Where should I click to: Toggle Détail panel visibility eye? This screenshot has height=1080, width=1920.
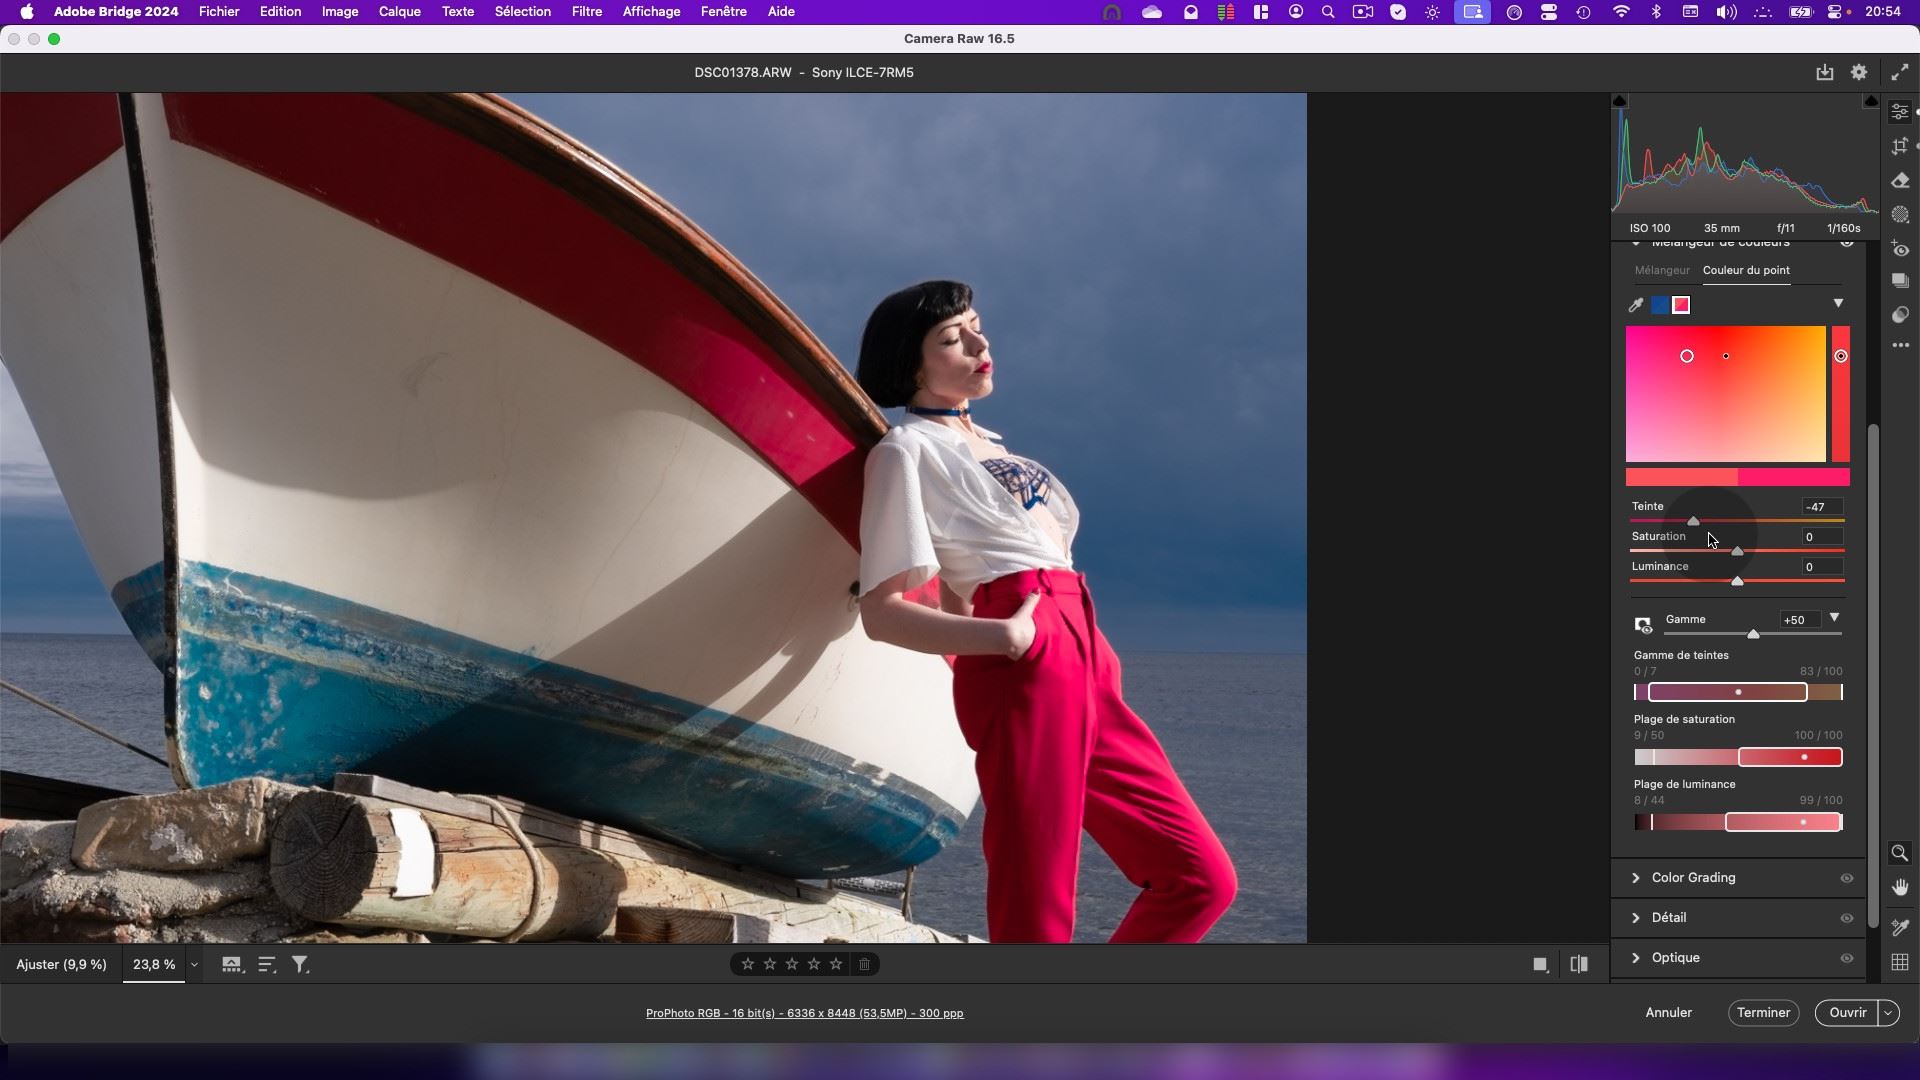pos(1847,918)
